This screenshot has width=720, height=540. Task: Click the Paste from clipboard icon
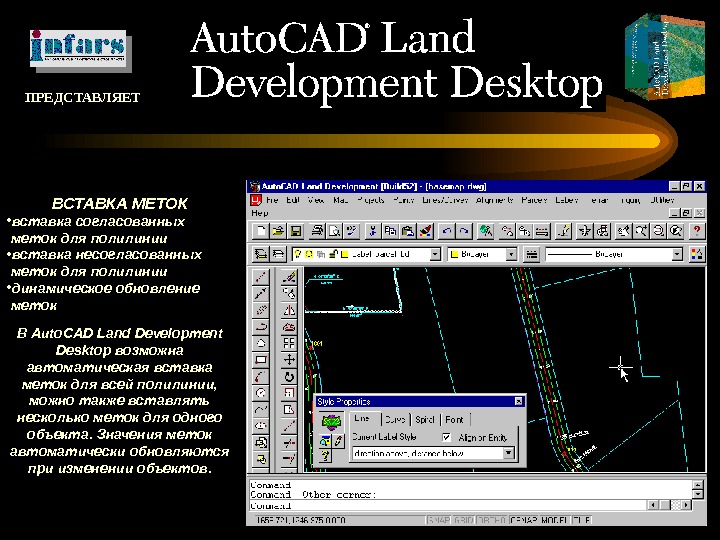pos(408,231)
